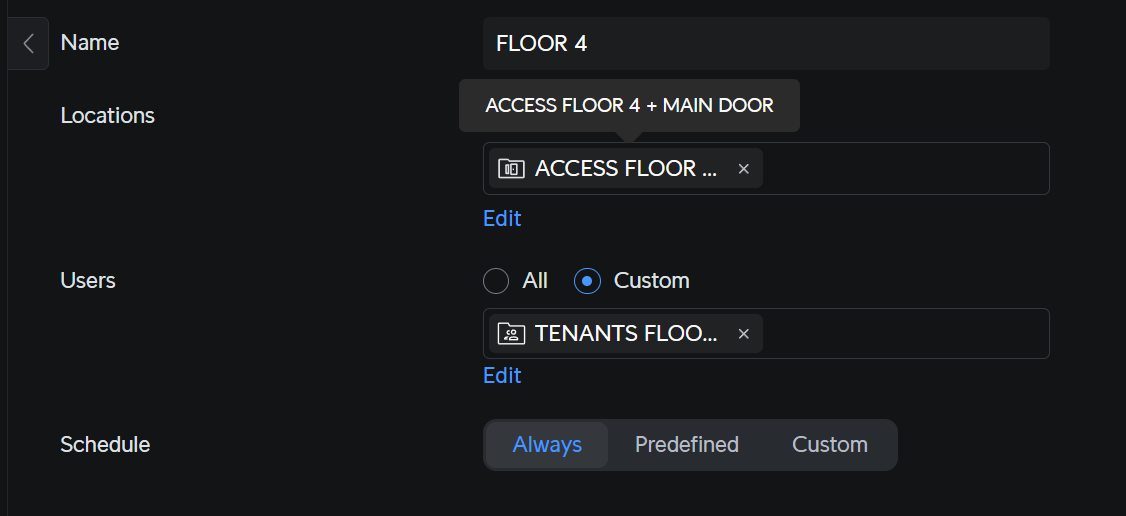Viewport: 1126px width, 516px height.
Task: Choose the Custom schedule option
Action: coord(830,445)
